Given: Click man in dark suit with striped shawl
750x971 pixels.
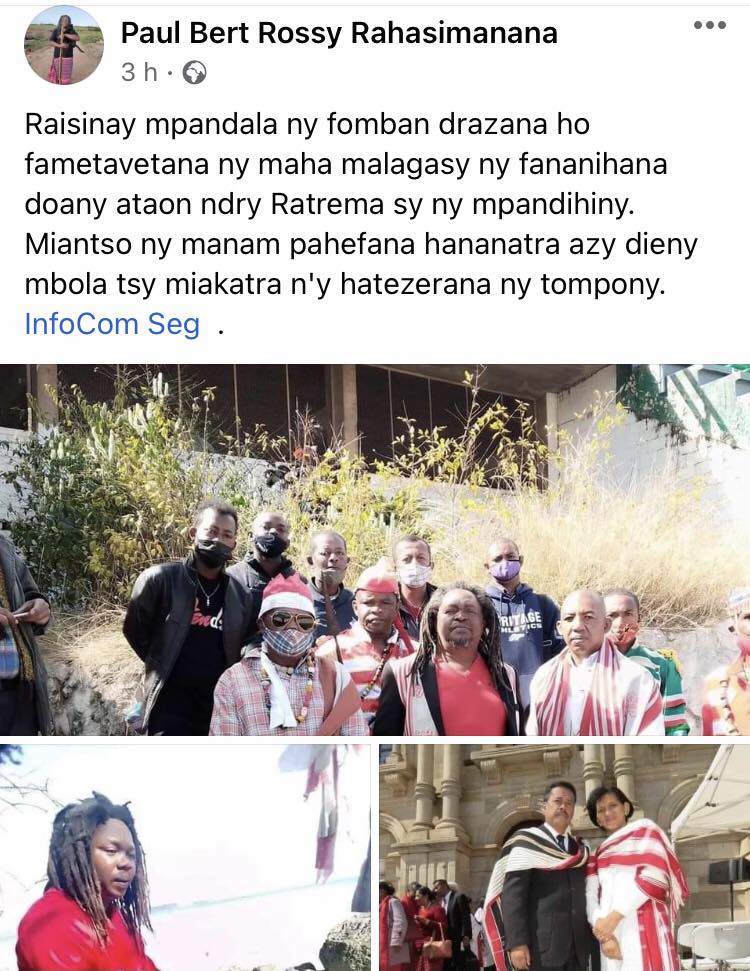Looking at the screenshot, I should click(540, 879).
